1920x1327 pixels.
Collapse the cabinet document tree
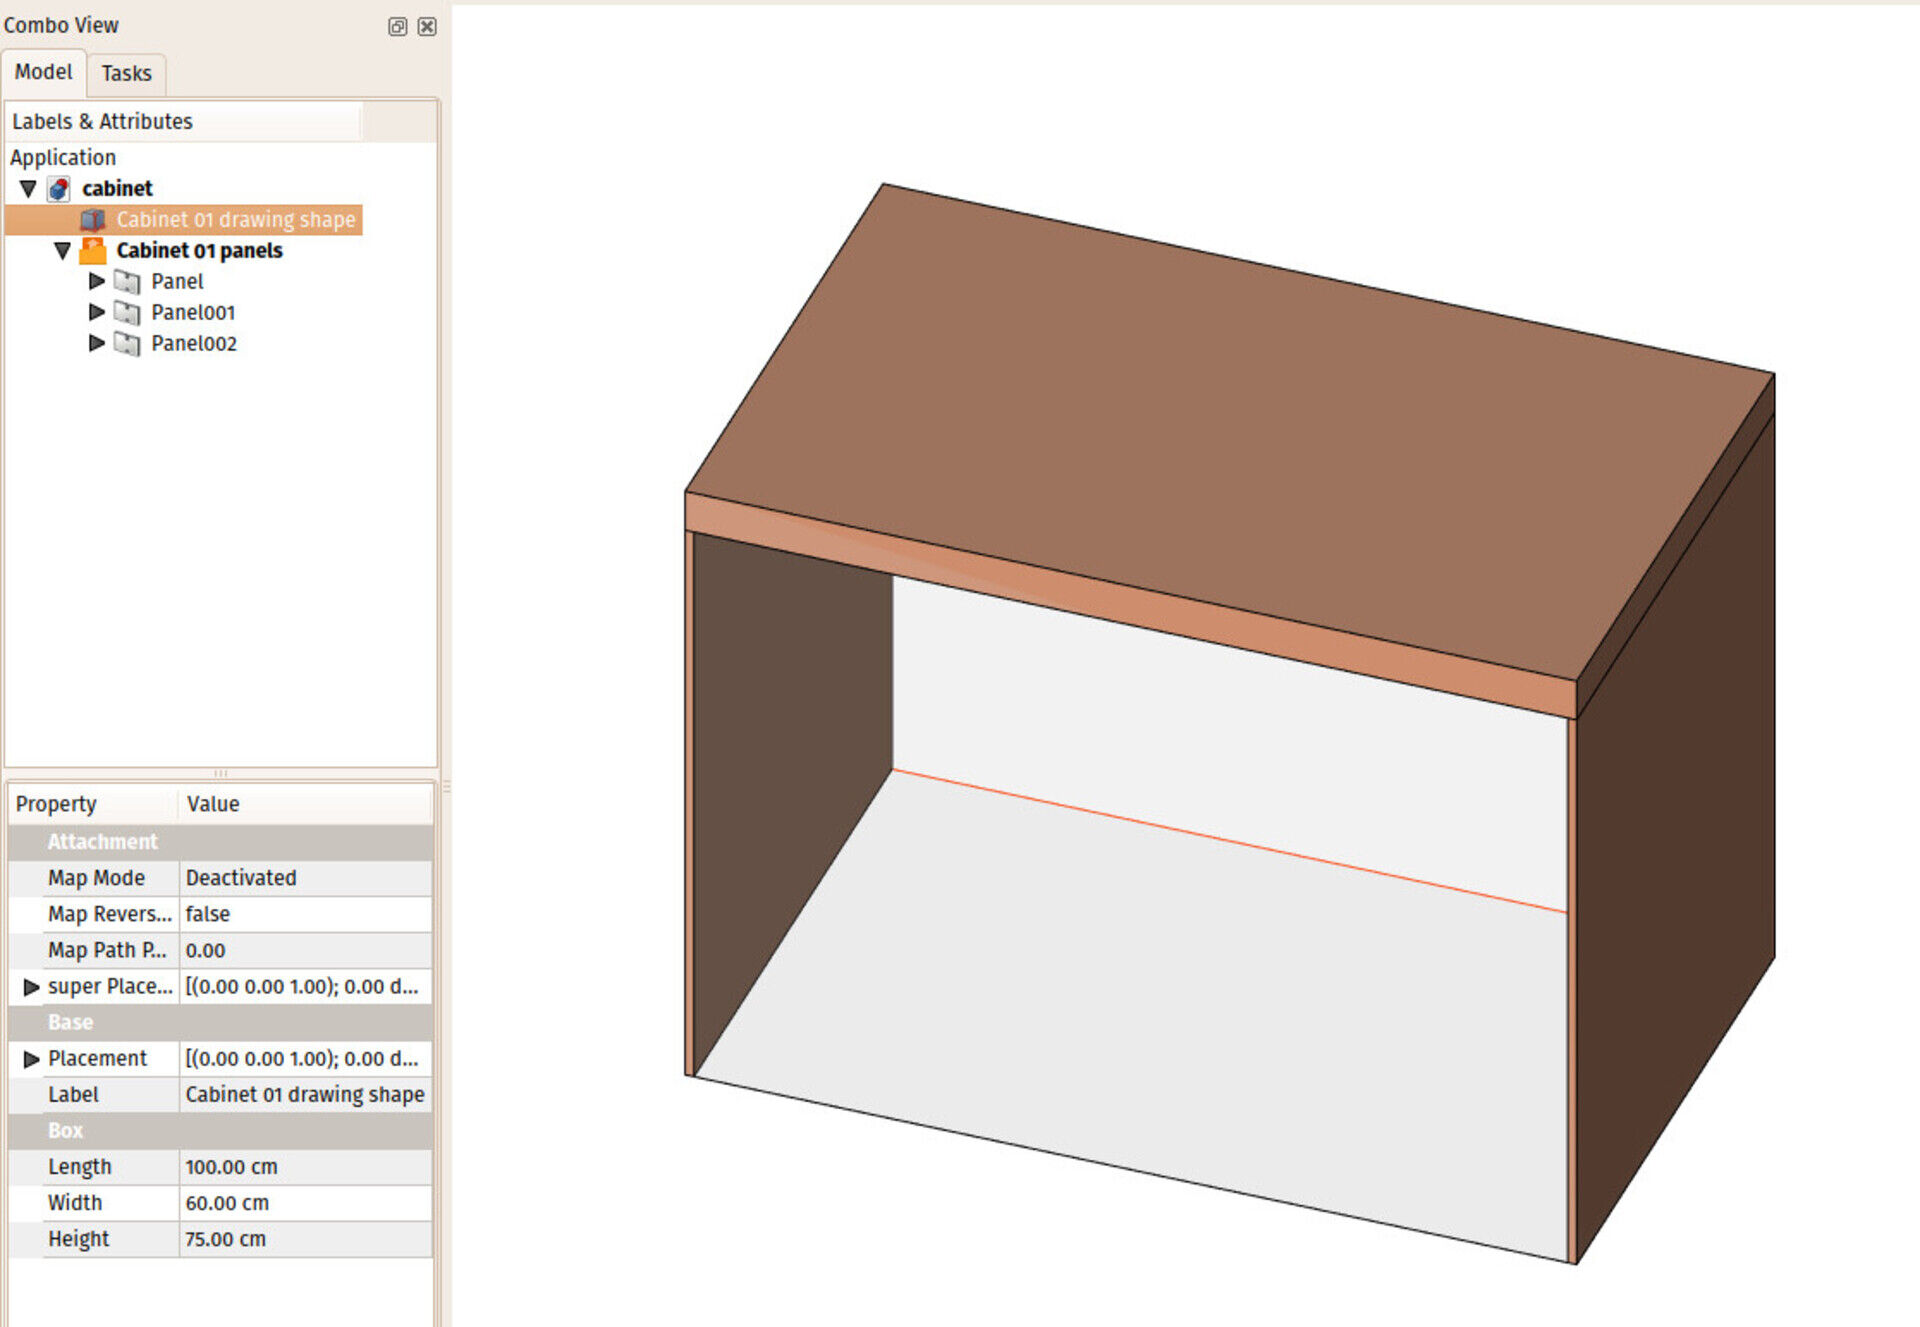[28, 189]
